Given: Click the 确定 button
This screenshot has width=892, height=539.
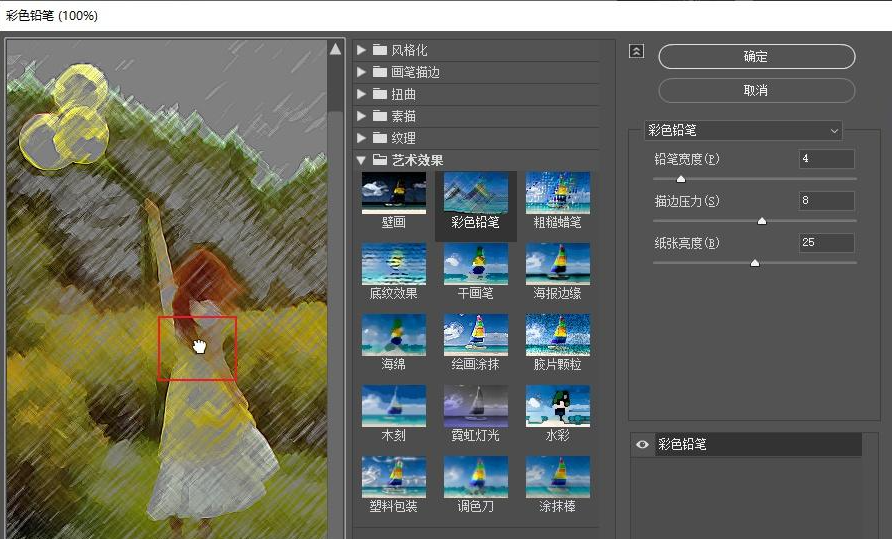Looking at the screenshot, I should pos(756,57).
